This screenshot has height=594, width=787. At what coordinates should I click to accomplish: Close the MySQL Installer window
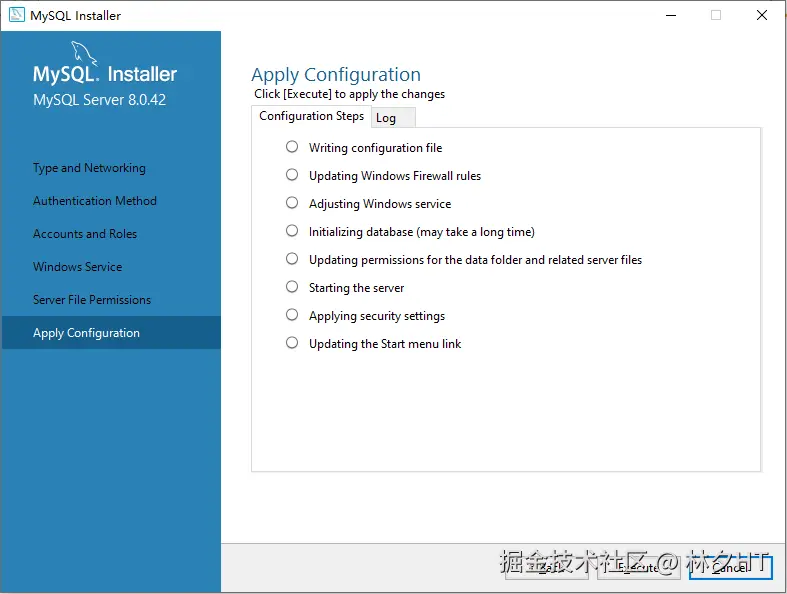tap(761, 15)
